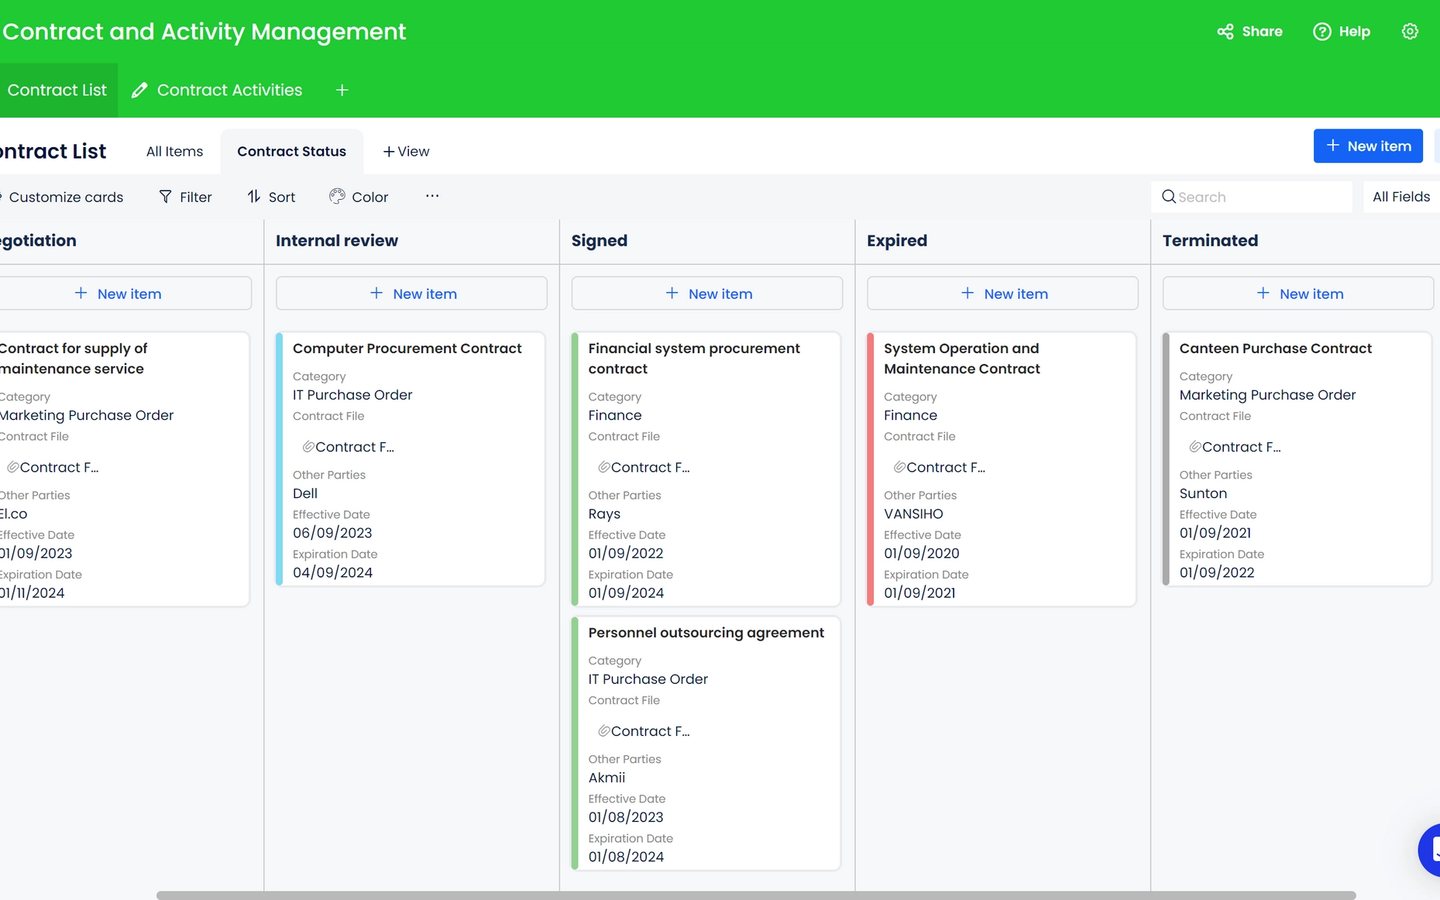1440x900 pixels.
Task: Open attachment in Canteen Purchase Contract card
Action: point(1235,447)
